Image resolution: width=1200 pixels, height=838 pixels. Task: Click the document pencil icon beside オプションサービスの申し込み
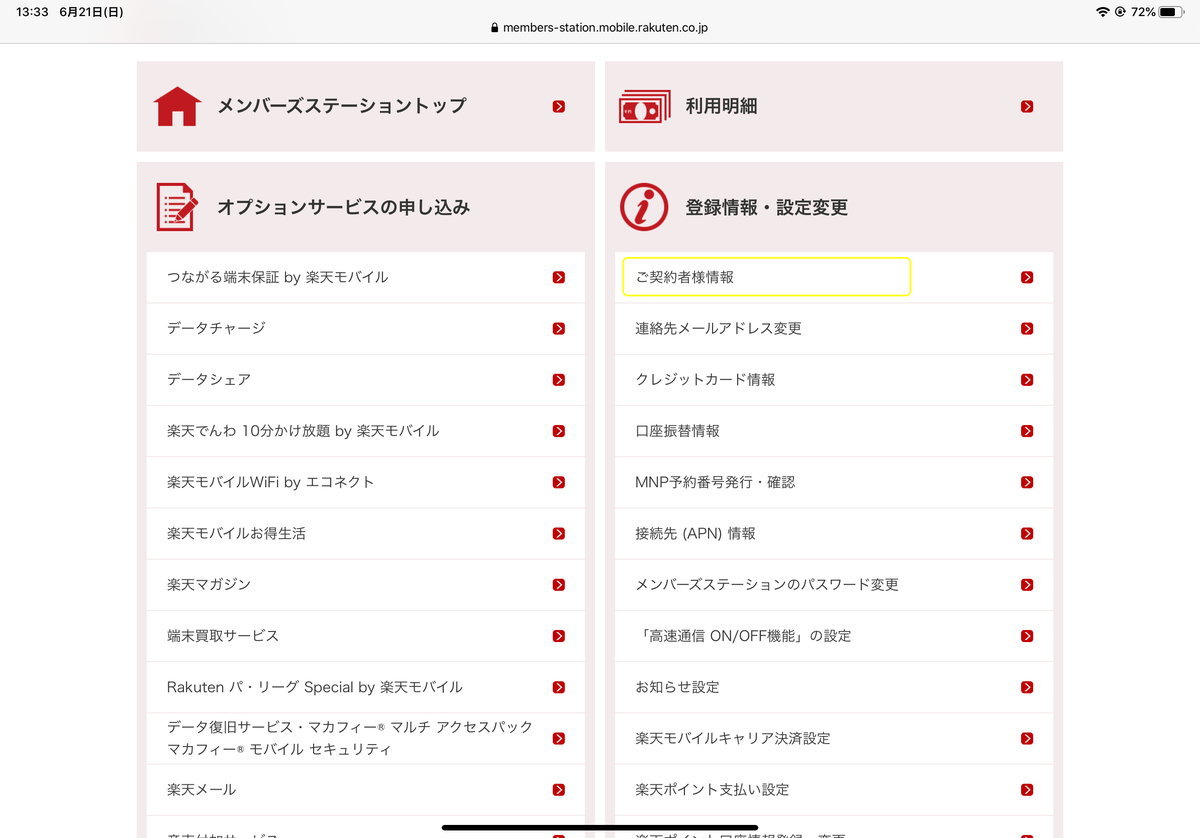177,207
